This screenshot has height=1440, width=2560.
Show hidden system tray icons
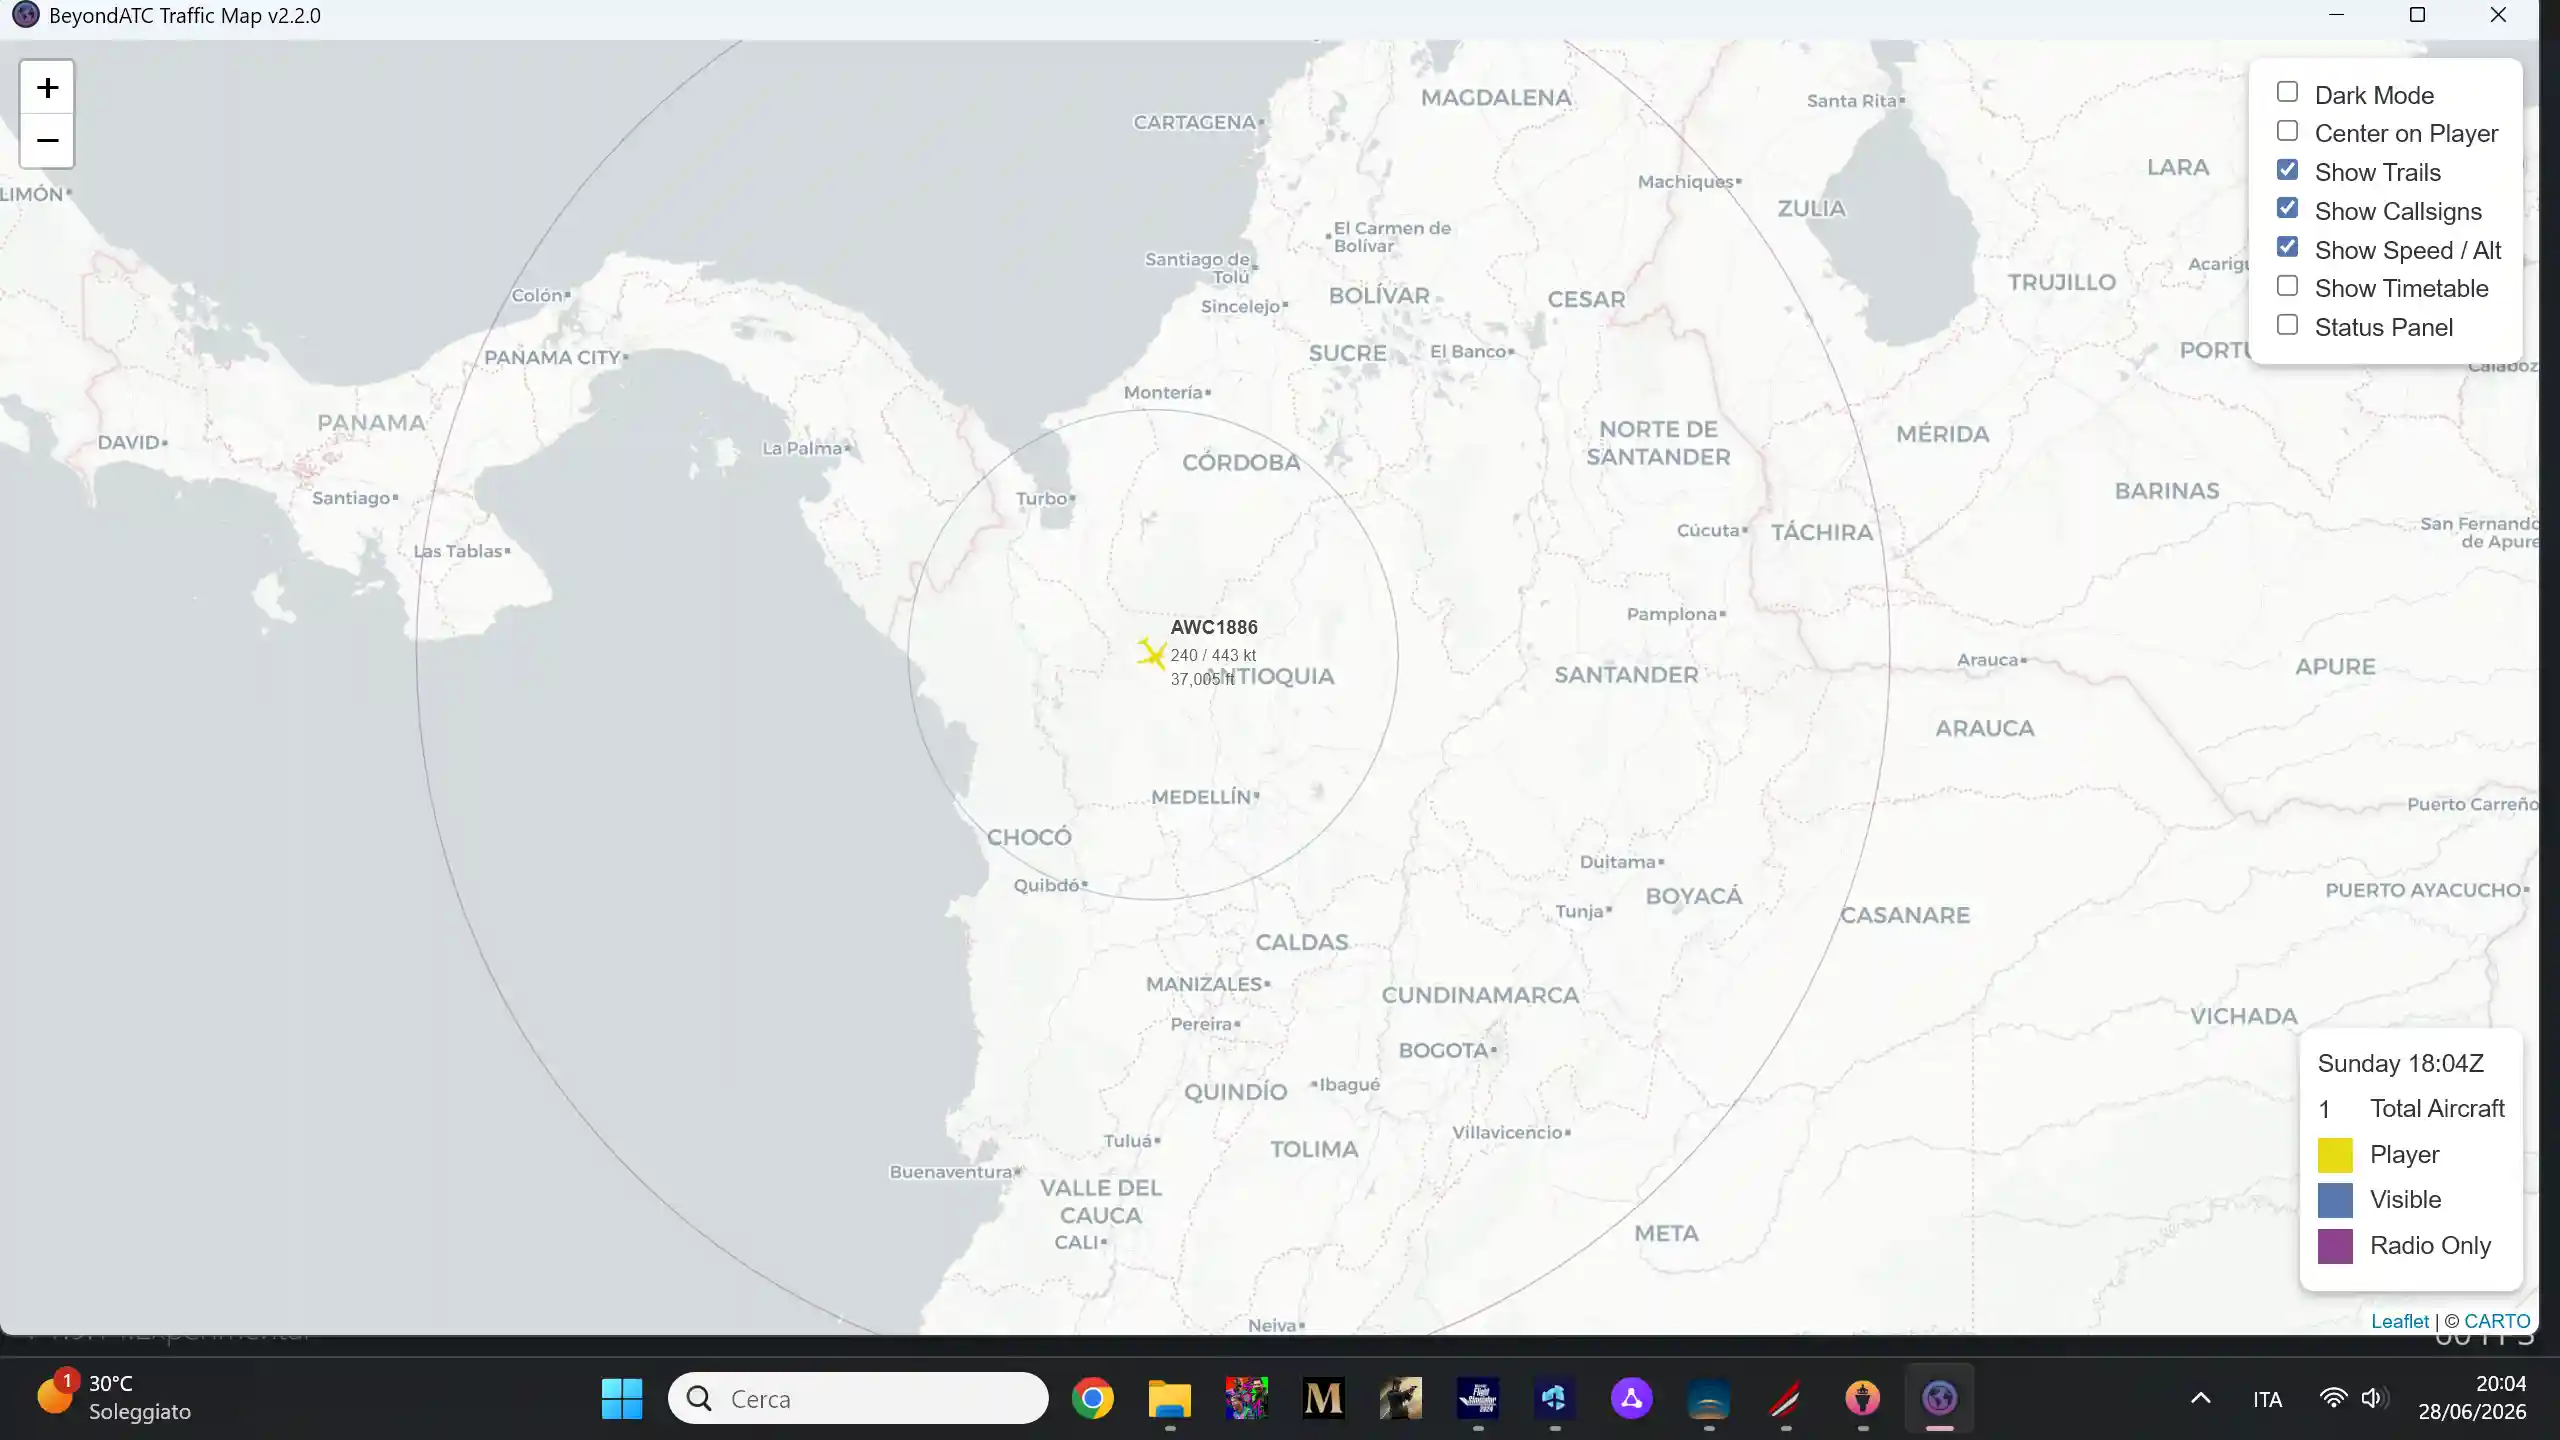tap(2200, 1398)
